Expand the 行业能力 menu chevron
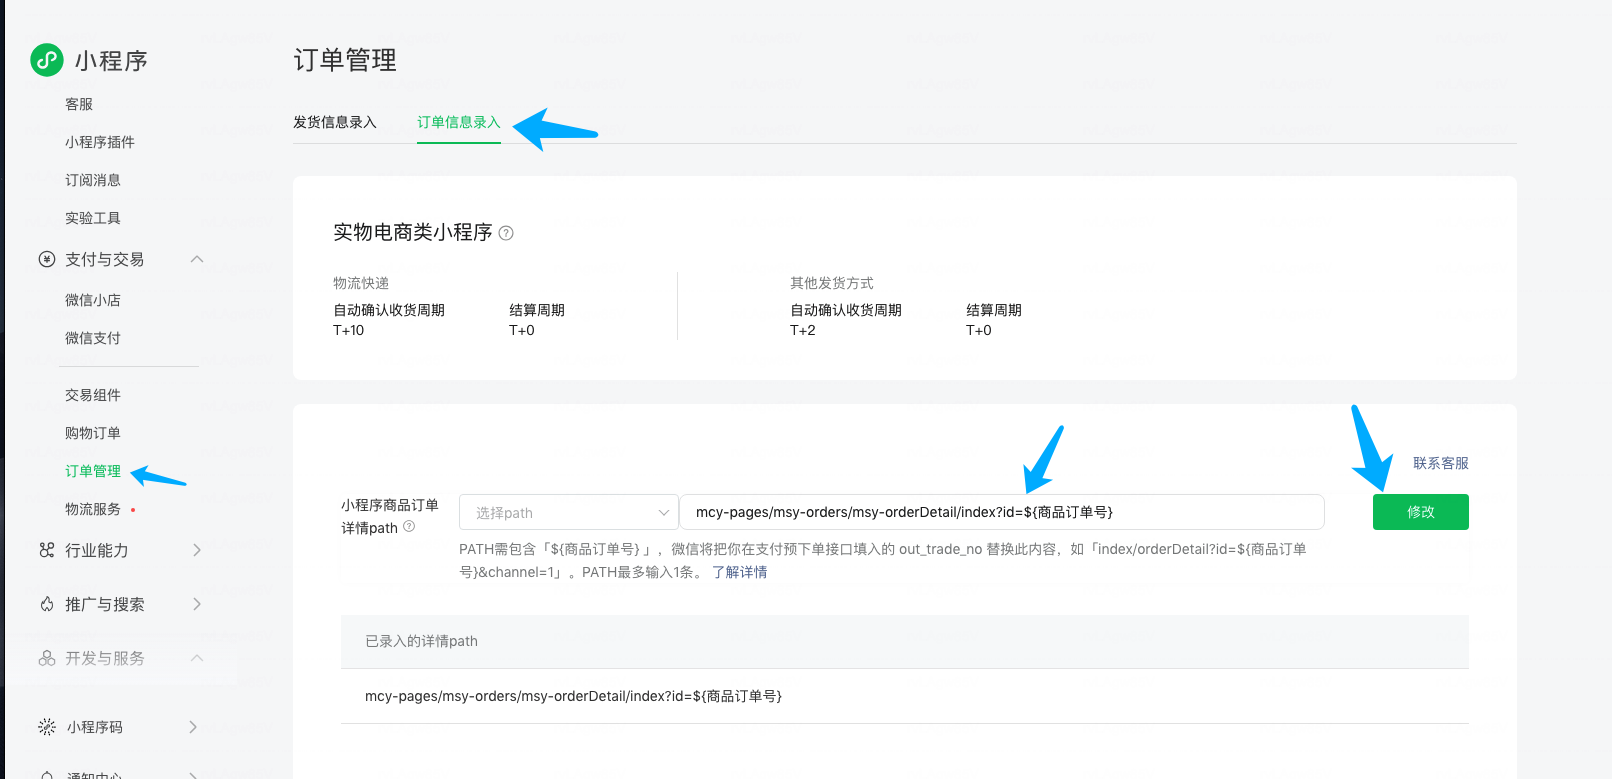Screen dimensions: 1612x779 click(x=197, y=550)
